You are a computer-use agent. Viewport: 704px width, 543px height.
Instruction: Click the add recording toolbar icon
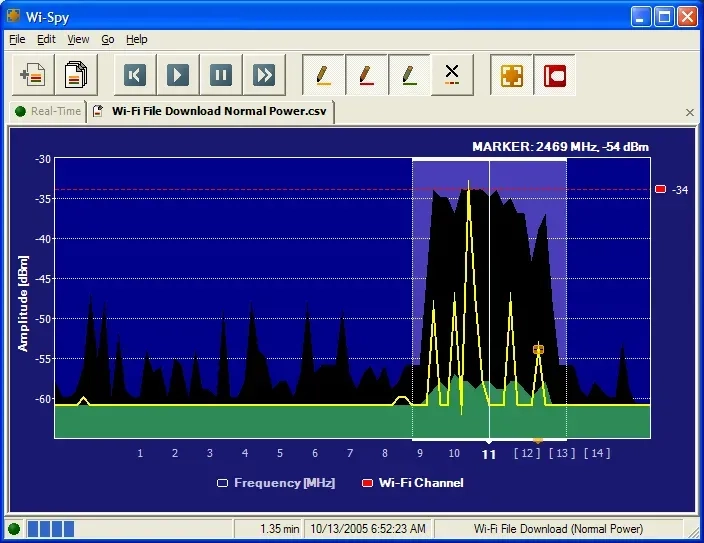coord(33,75)
